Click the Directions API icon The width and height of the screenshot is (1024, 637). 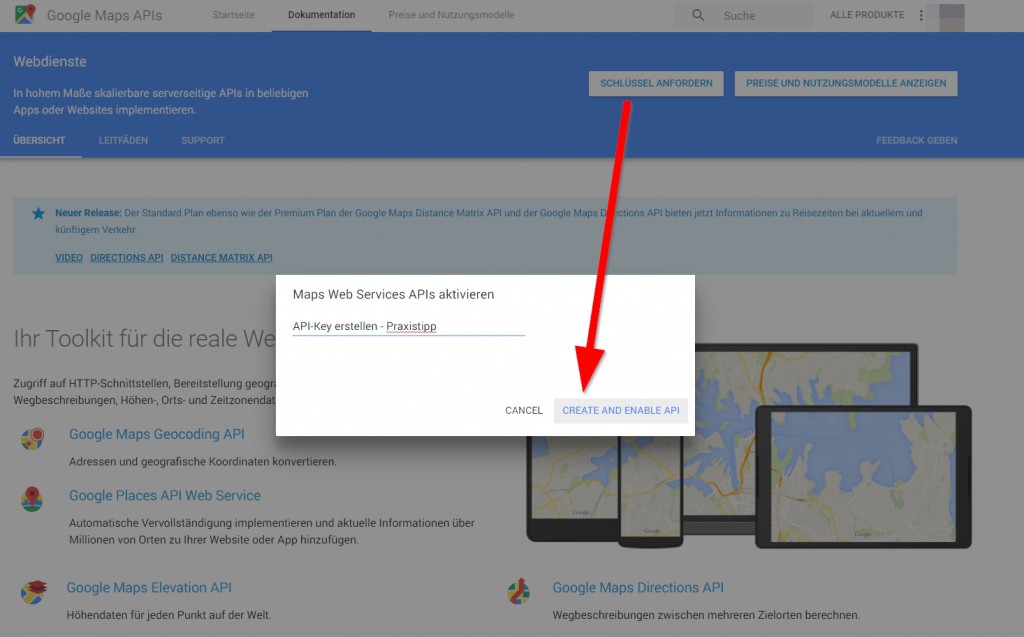click(518, 592)
